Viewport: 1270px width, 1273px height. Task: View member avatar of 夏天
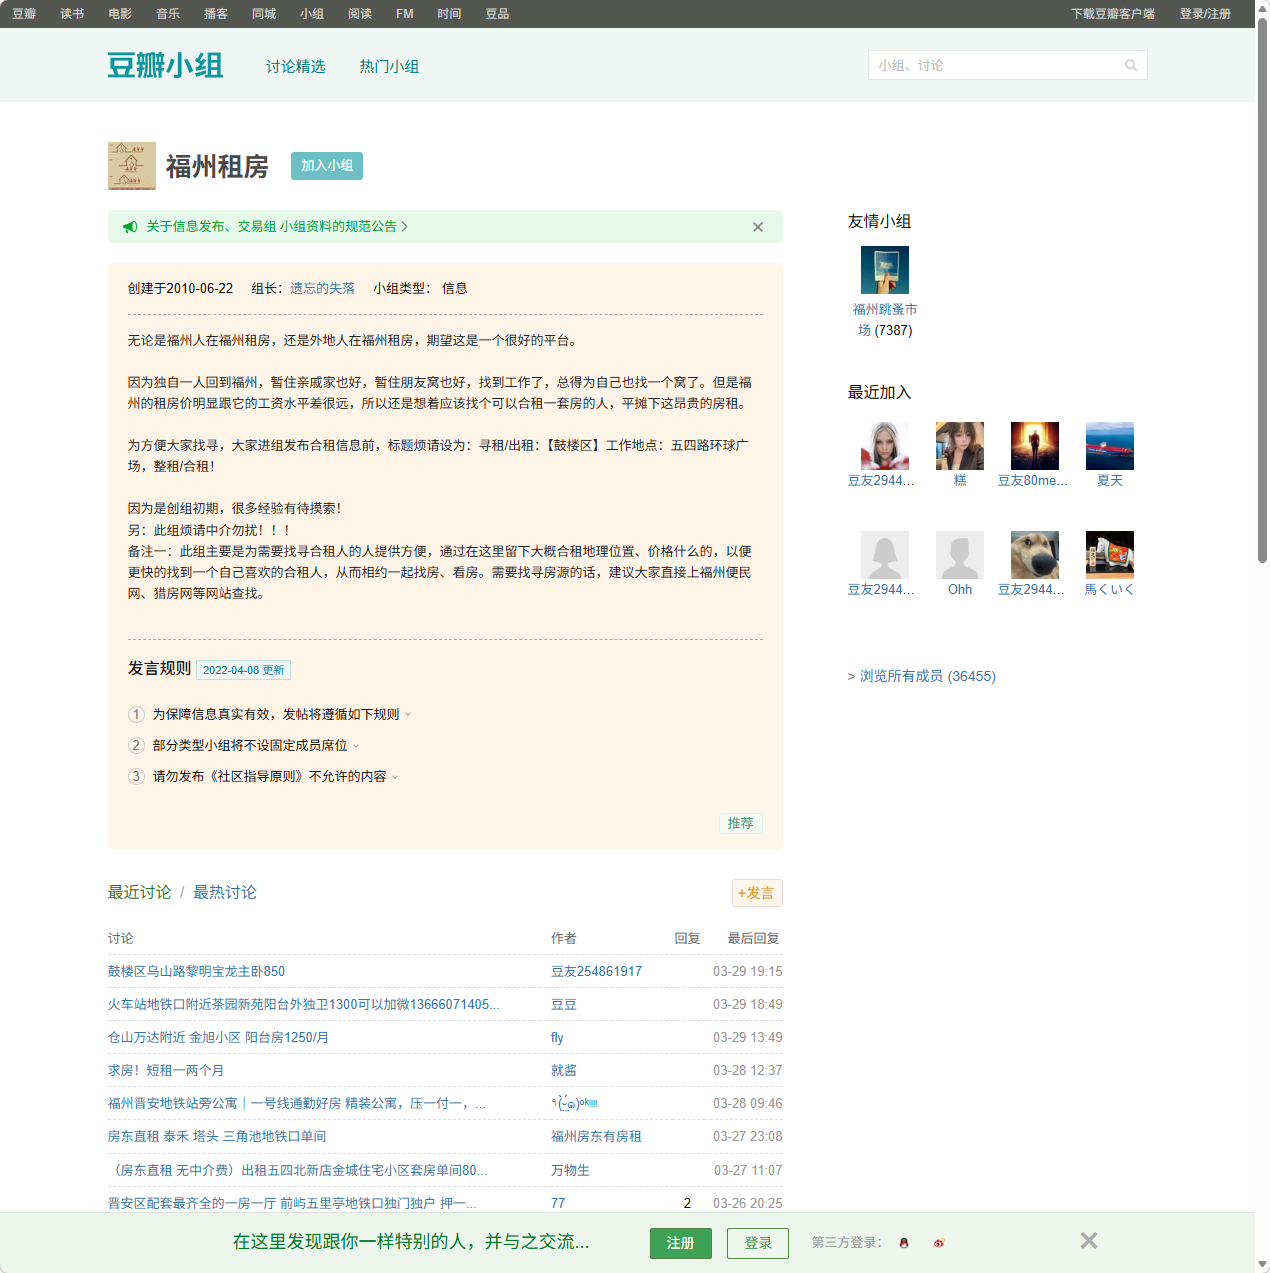coord(1109,445)
